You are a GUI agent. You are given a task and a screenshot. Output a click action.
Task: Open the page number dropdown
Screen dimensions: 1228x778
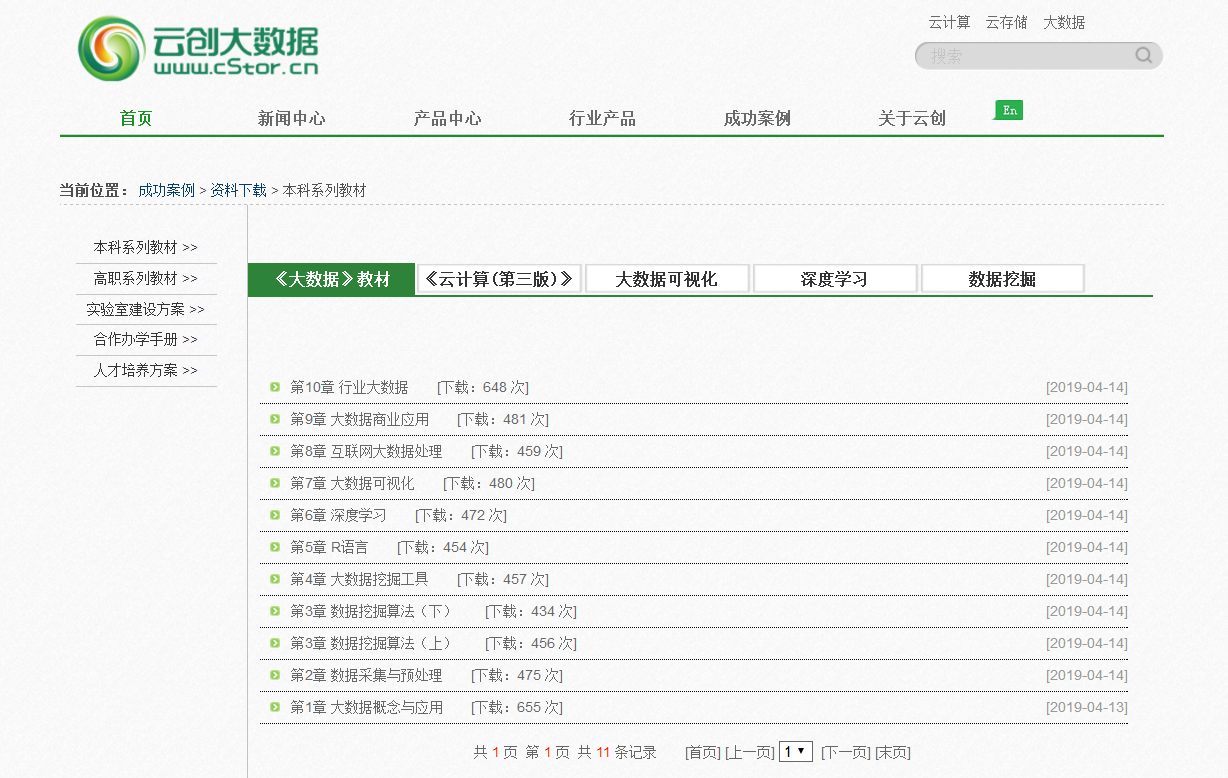coord(796,752)
